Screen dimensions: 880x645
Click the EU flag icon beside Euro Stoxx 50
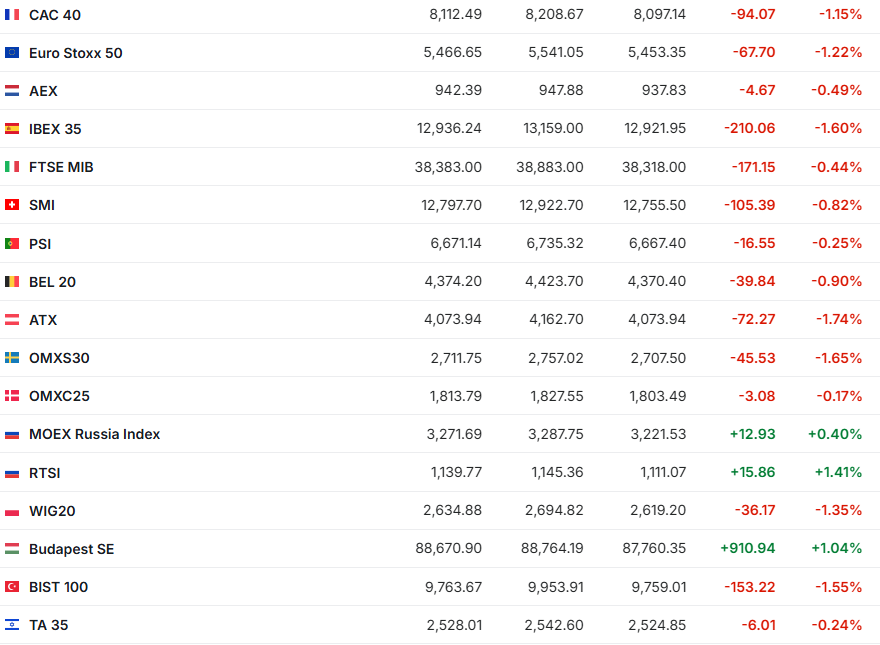[12, 53]
